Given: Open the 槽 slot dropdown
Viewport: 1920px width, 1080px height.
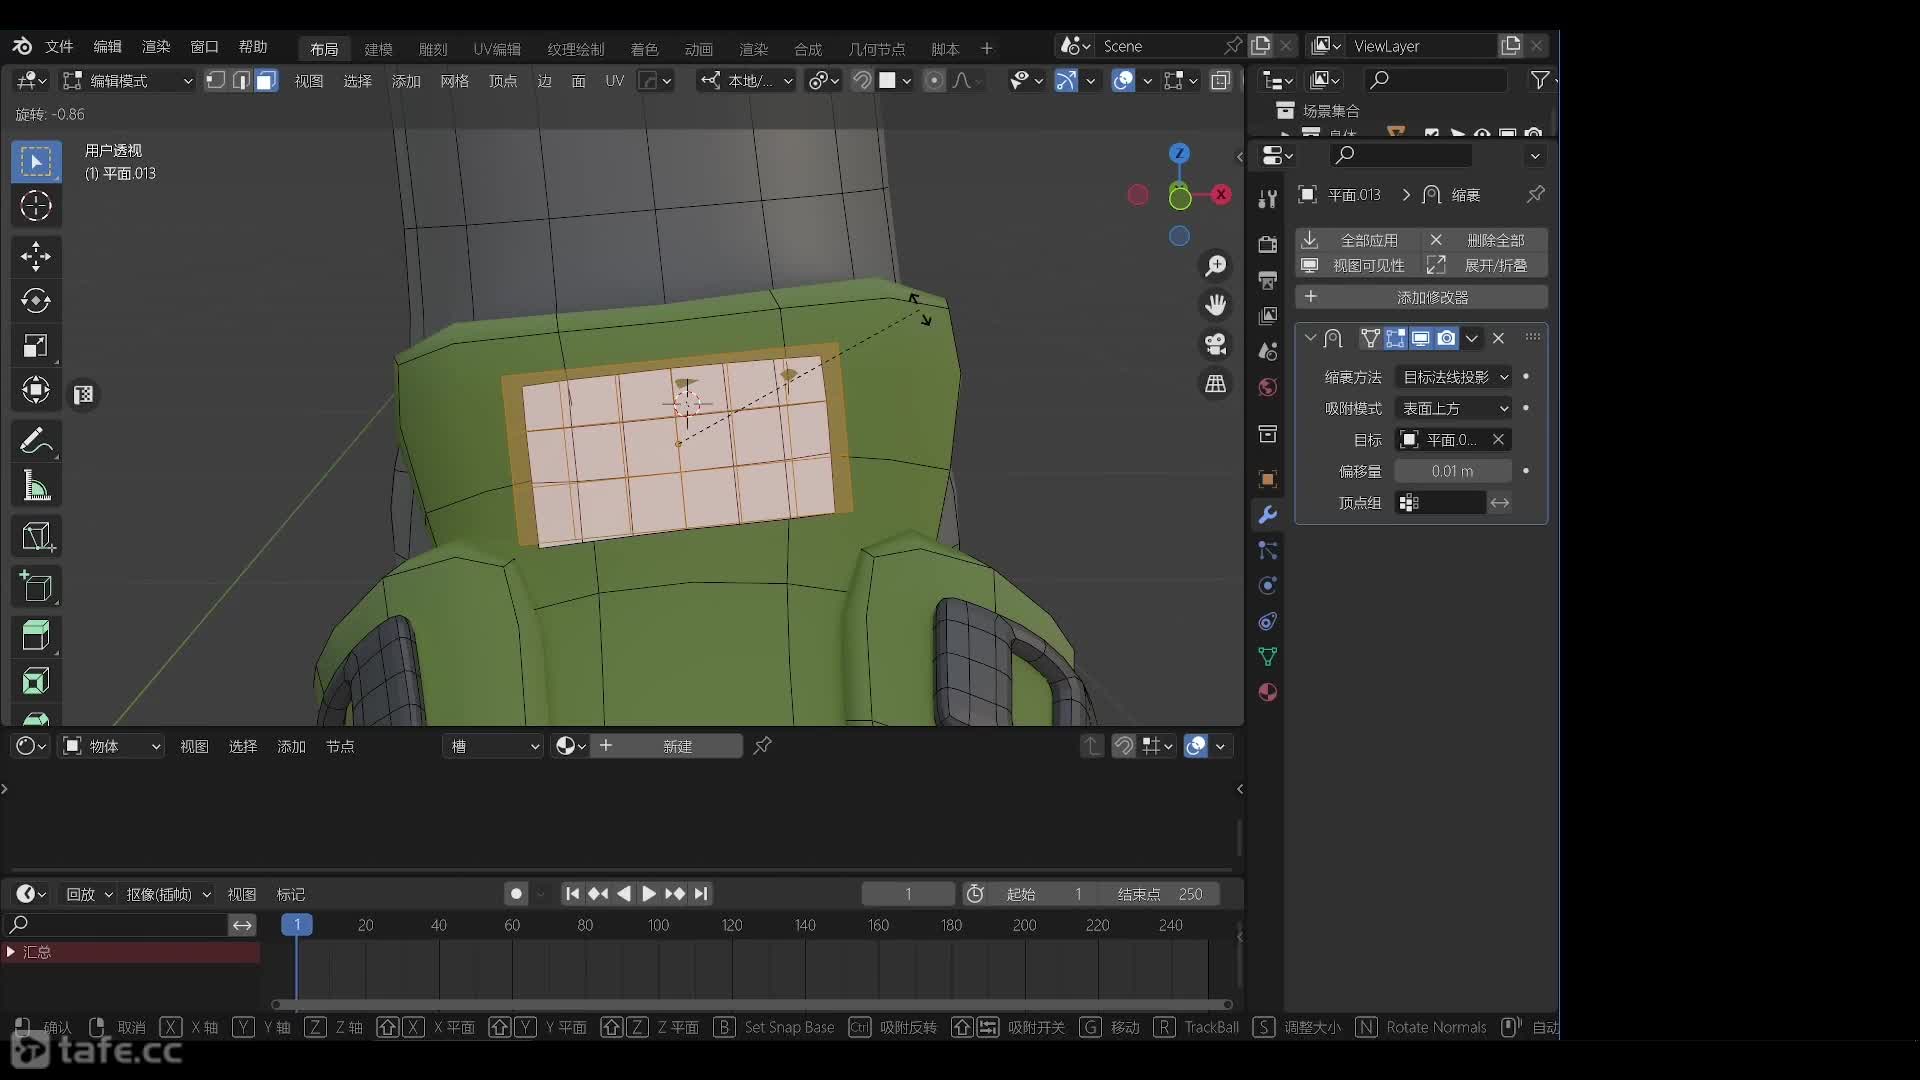Looking at the screenshot, I should [493, 746].
